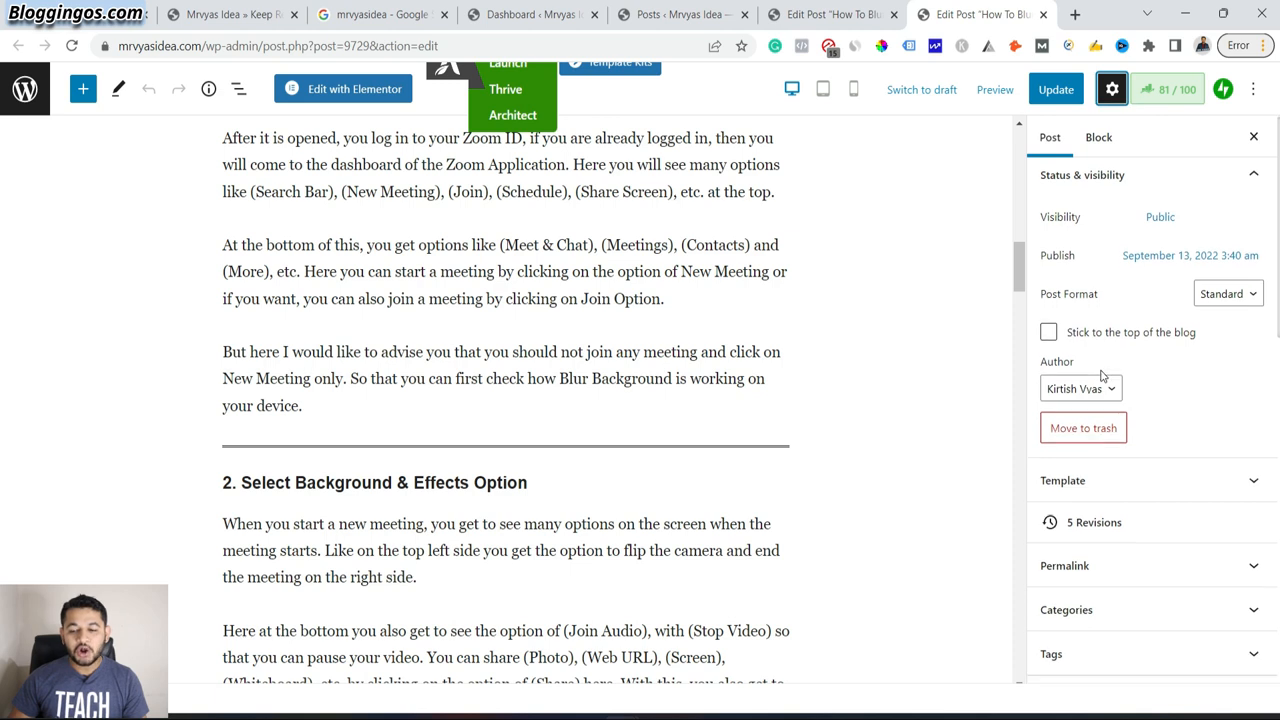The image size is (1280, 720).
Task: Click the editor vertical scrollbar thumb
Action: click(1019, 266)
